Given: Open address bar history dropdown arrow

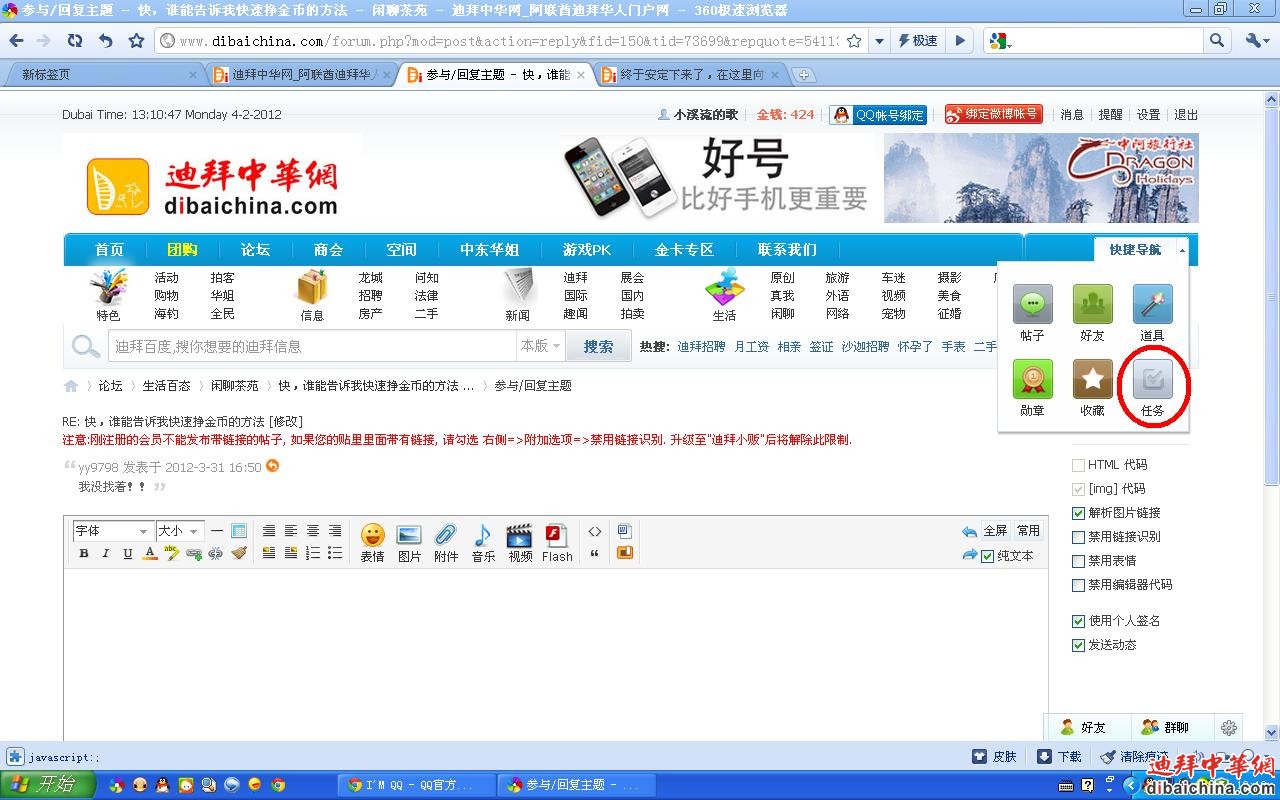Looking at the screenshot, I should click(879, 41).
